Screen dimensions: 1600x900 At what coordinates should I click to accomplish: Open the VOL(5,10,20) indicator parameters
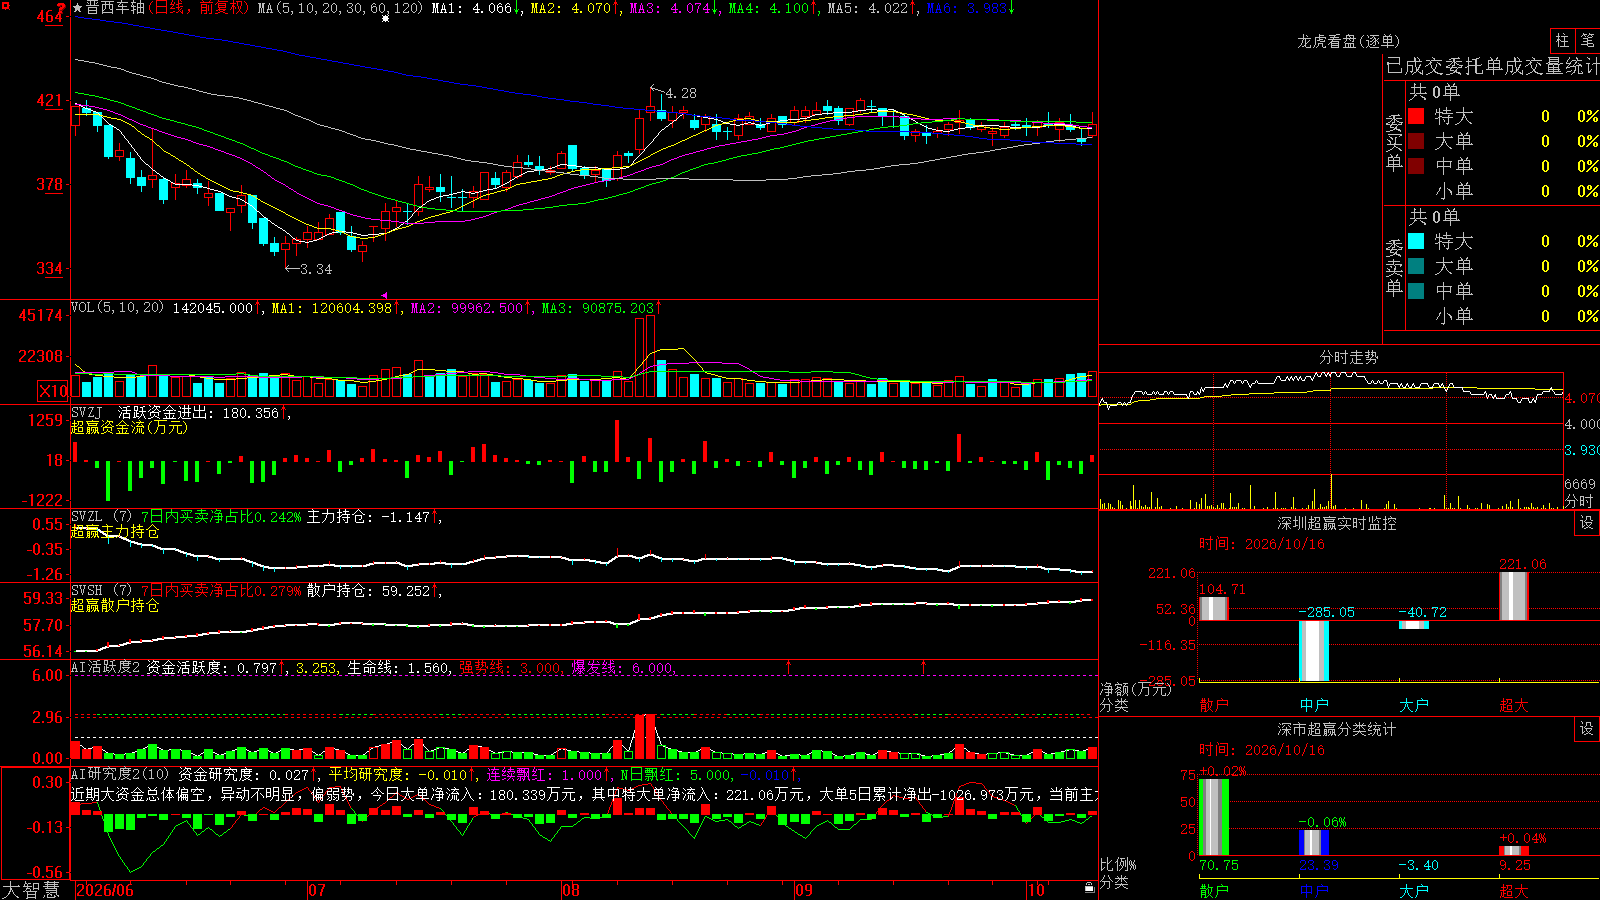pyautogui.click(x=117, y=308)
